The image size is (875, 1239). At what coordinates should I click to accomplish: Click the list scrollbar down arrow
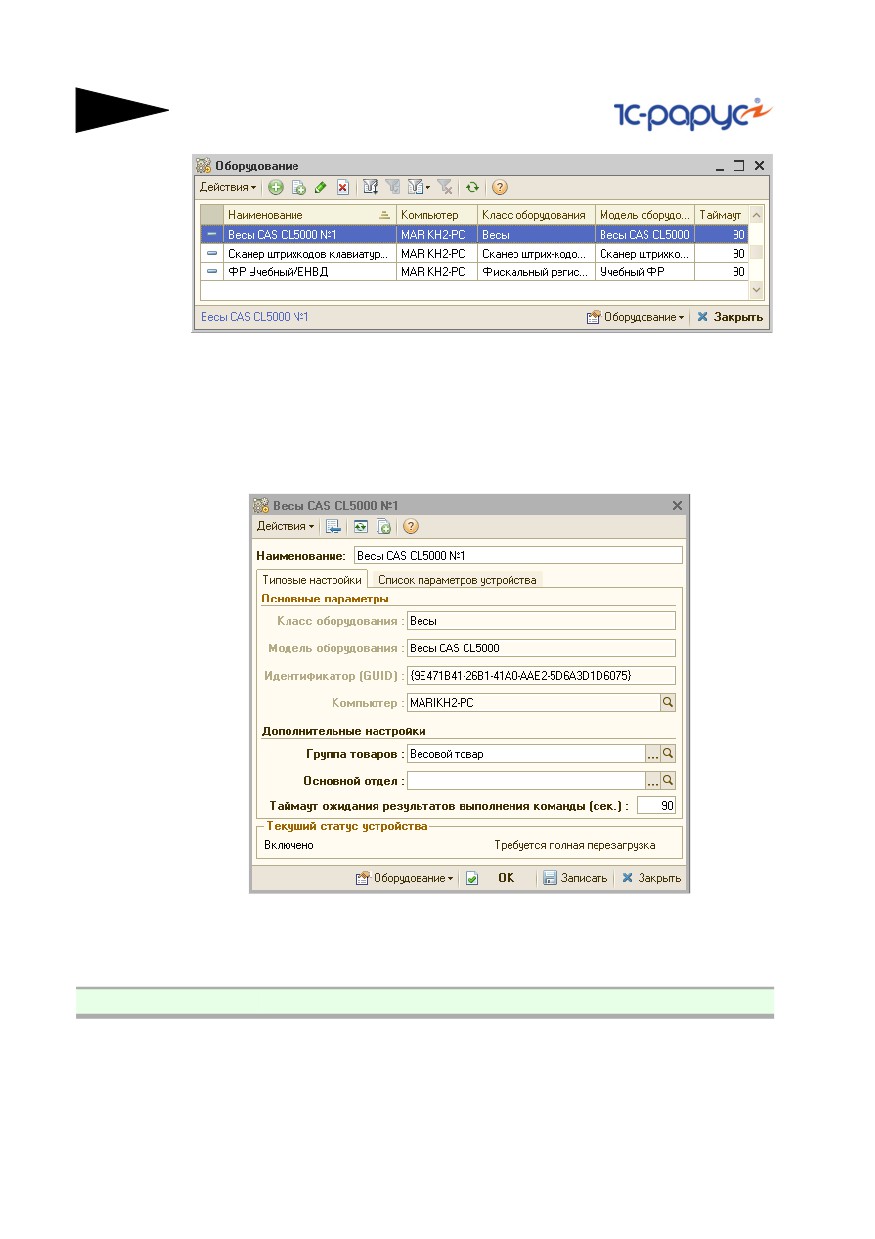(x=757, y=289)
